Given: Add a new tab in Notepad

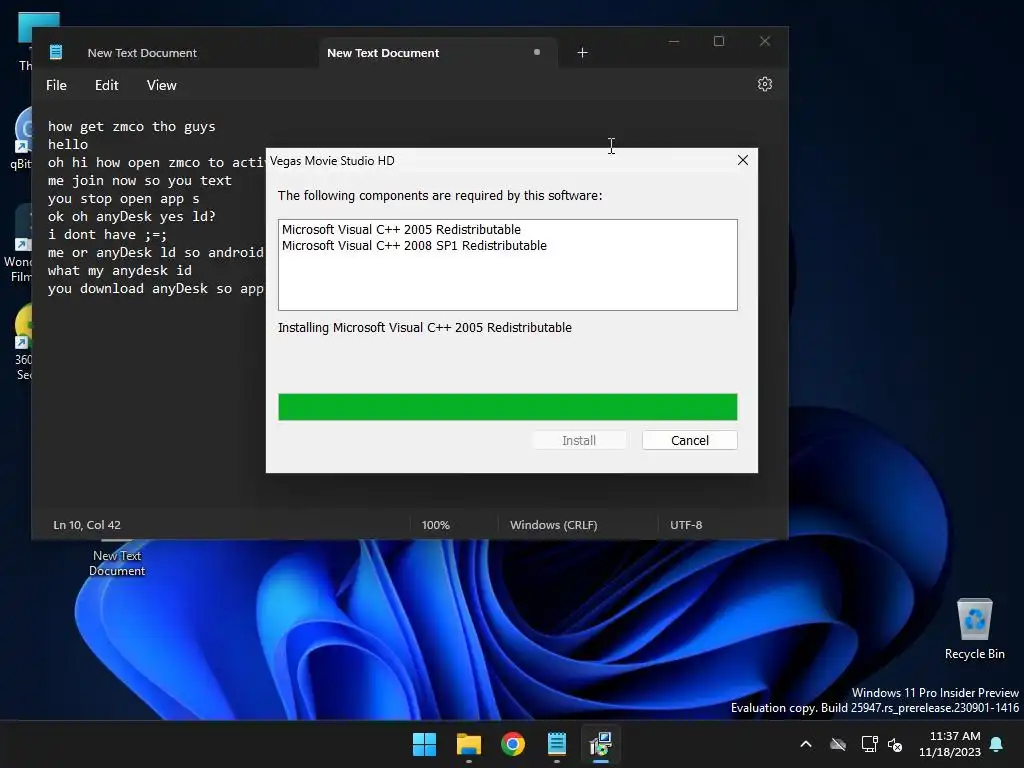Looking at the screenshot, I should point(583,53).
